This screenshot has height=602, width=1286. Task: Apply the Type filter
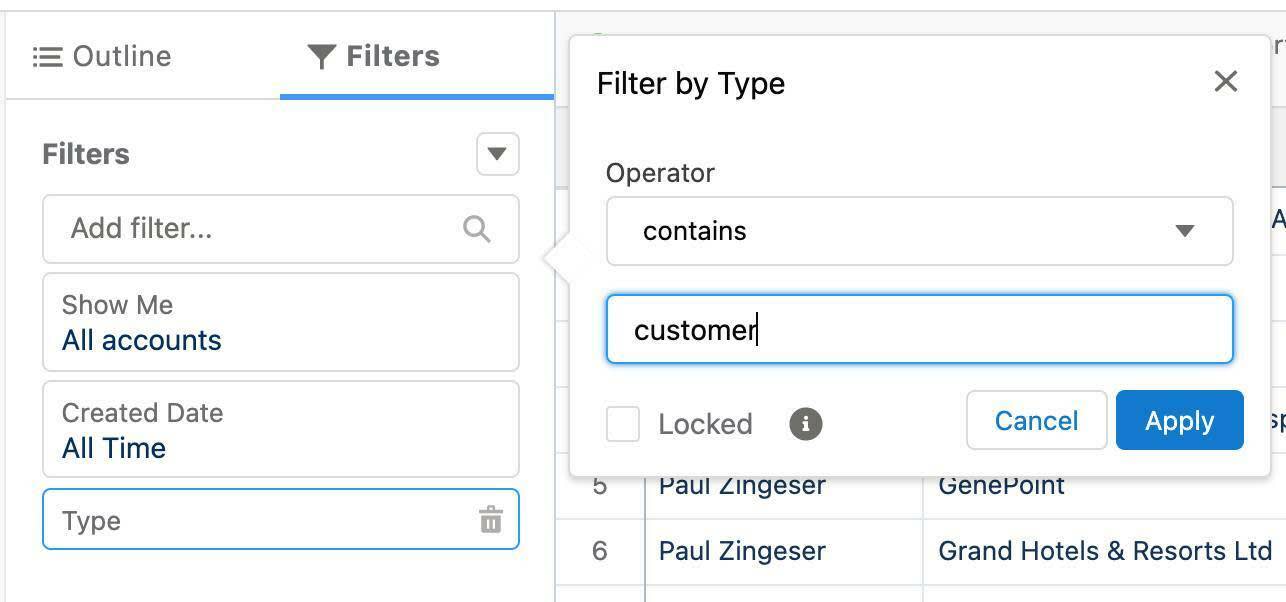(1179, 420)
